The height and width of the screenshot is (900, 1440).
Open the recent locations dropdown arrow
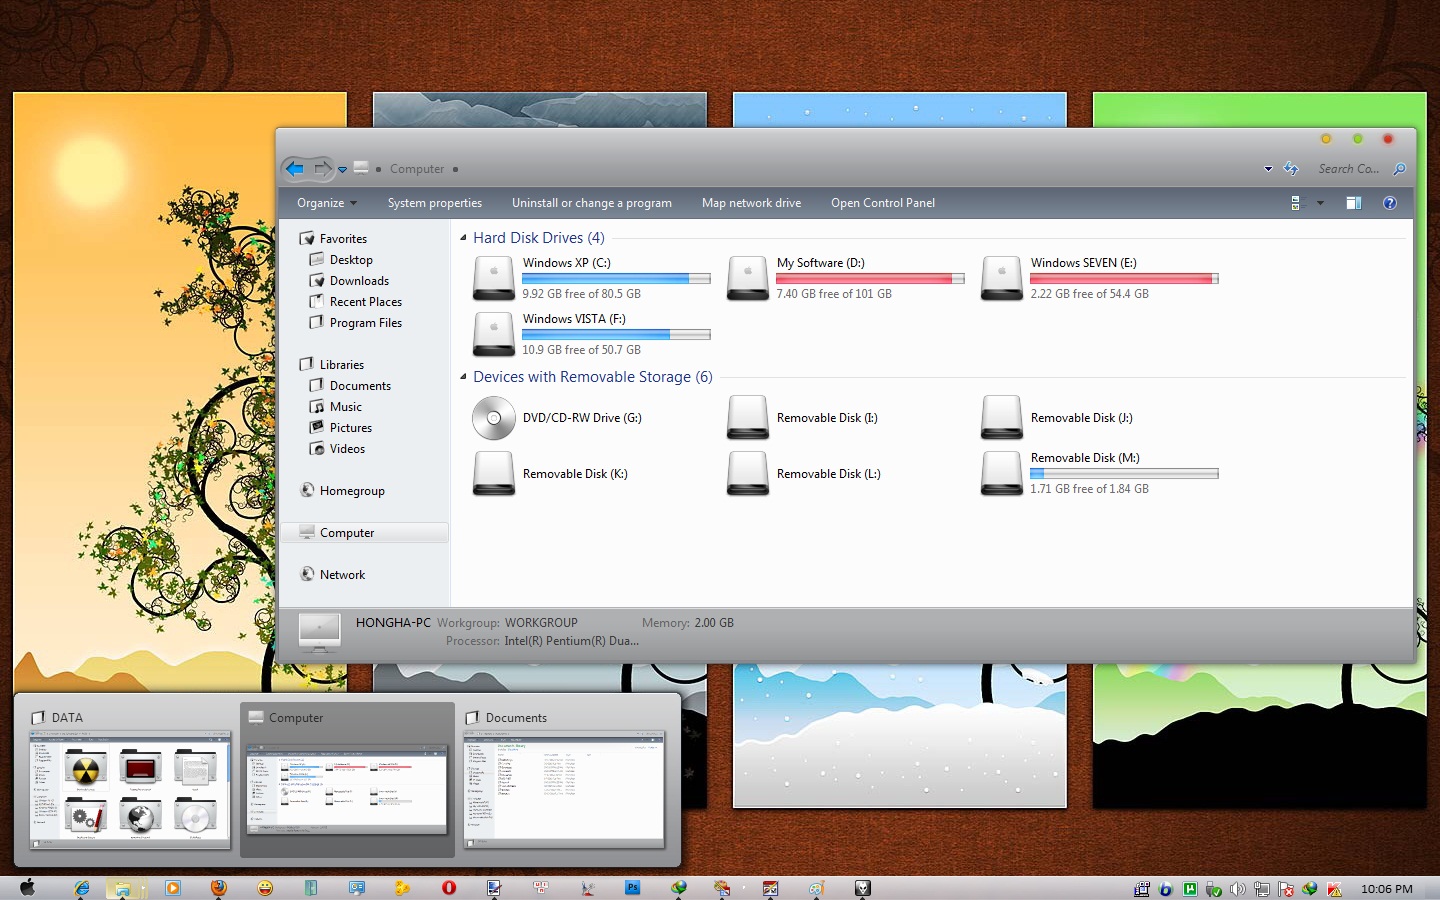point(342,170)
